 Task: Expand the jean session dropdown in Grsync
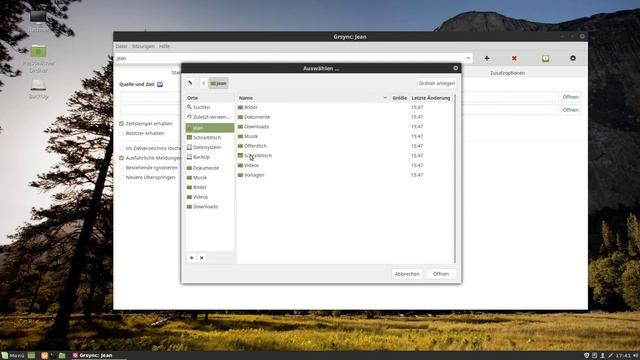coord(468,58)
